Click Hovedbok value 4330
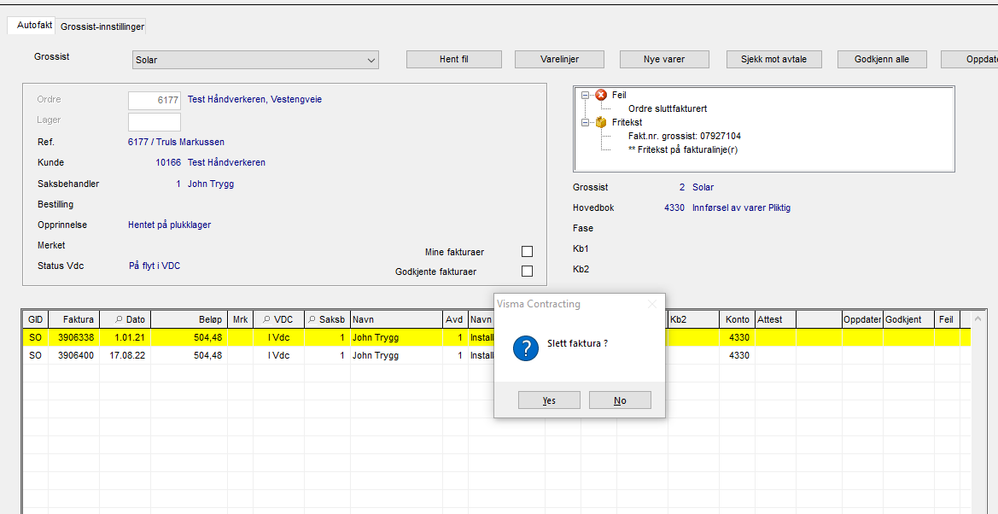This screenshot has height=514, width=998. [x=674, y=208]
